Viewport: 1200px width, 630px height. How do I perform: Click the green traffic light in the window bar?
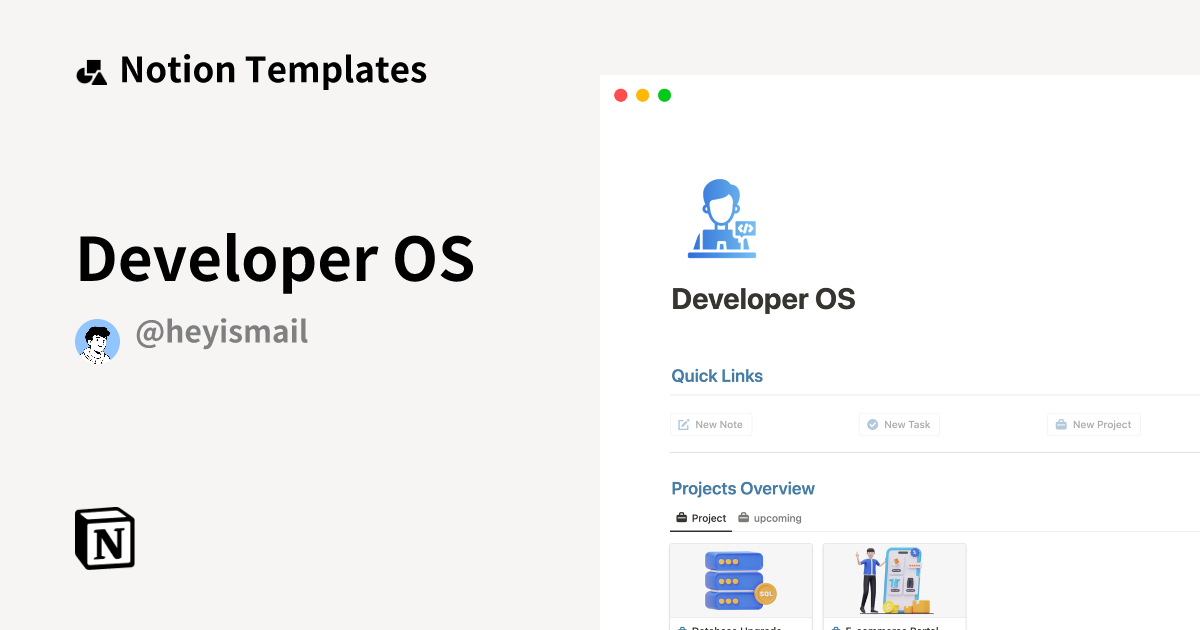[664, 95]
